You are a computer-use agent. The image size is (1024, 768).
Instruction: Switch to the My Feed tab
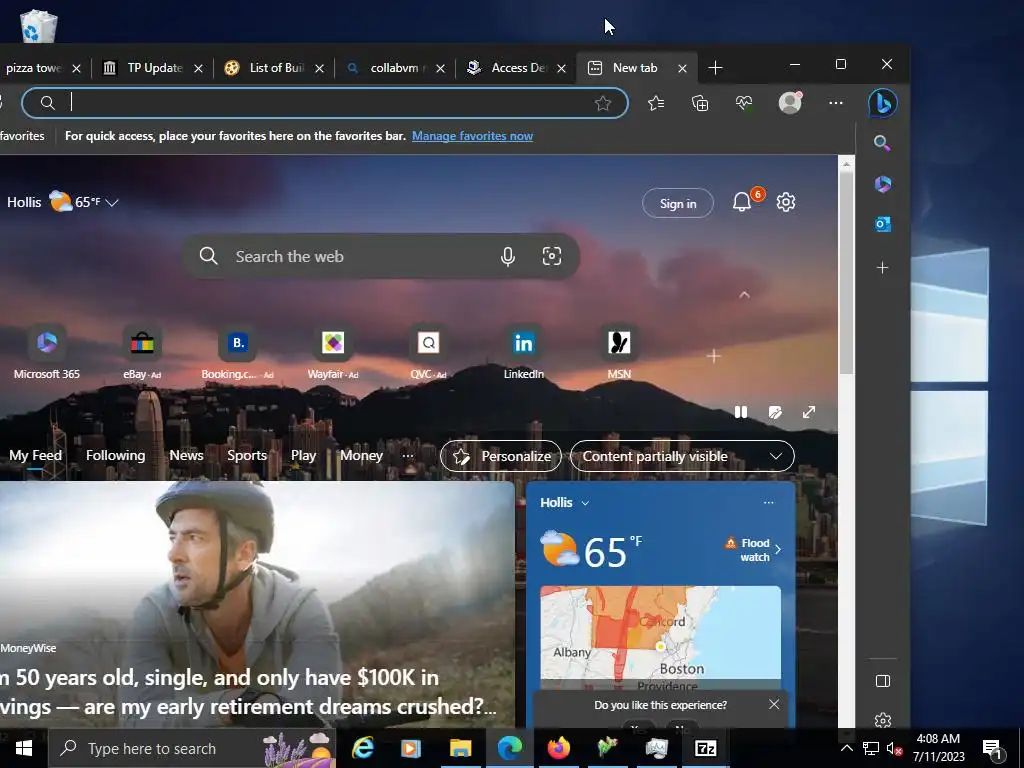[35, 456]
